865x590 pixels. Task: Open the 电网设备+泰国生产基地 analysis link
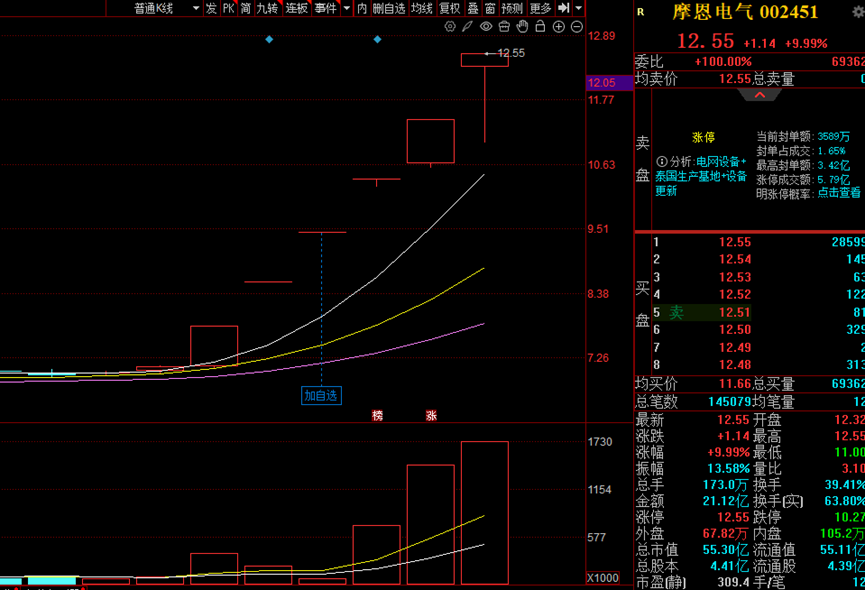701,176
